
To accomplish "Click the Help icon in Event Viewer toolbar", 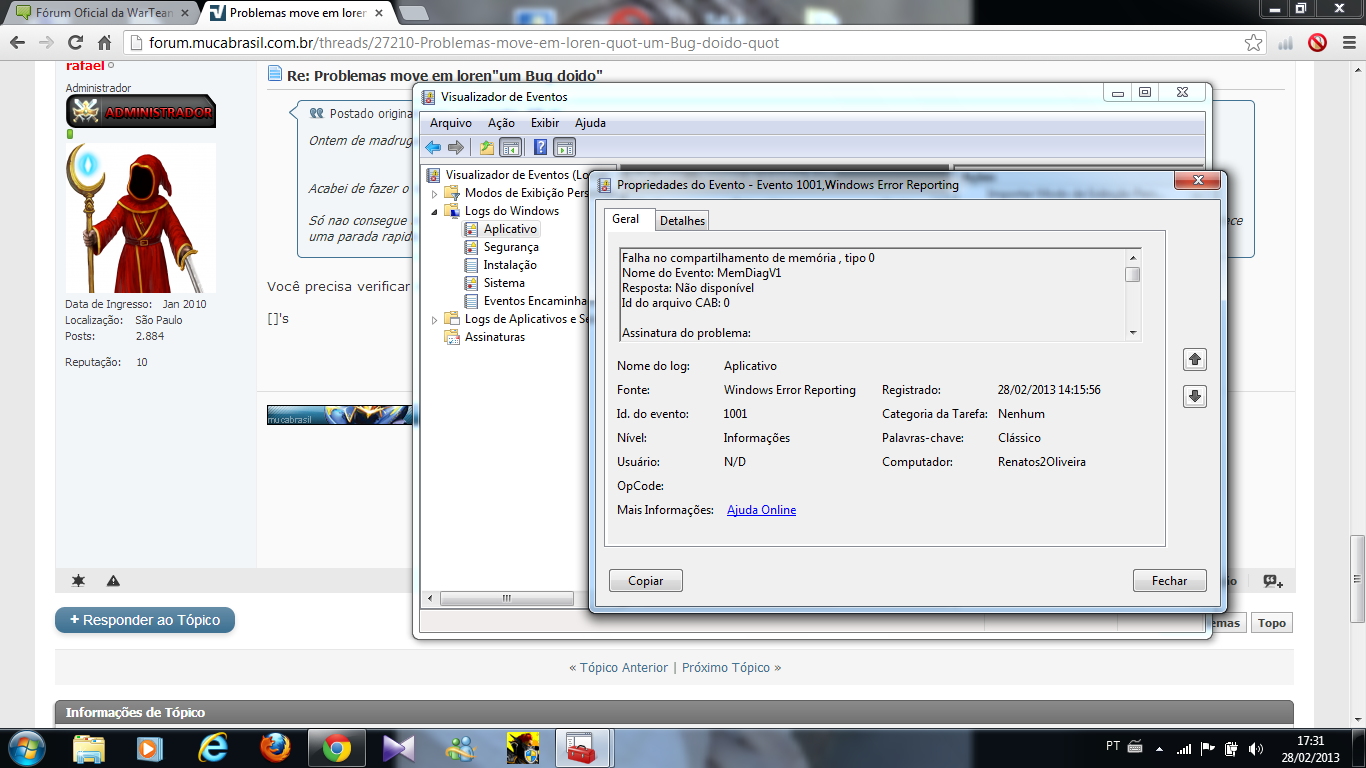I will (540, 148).
